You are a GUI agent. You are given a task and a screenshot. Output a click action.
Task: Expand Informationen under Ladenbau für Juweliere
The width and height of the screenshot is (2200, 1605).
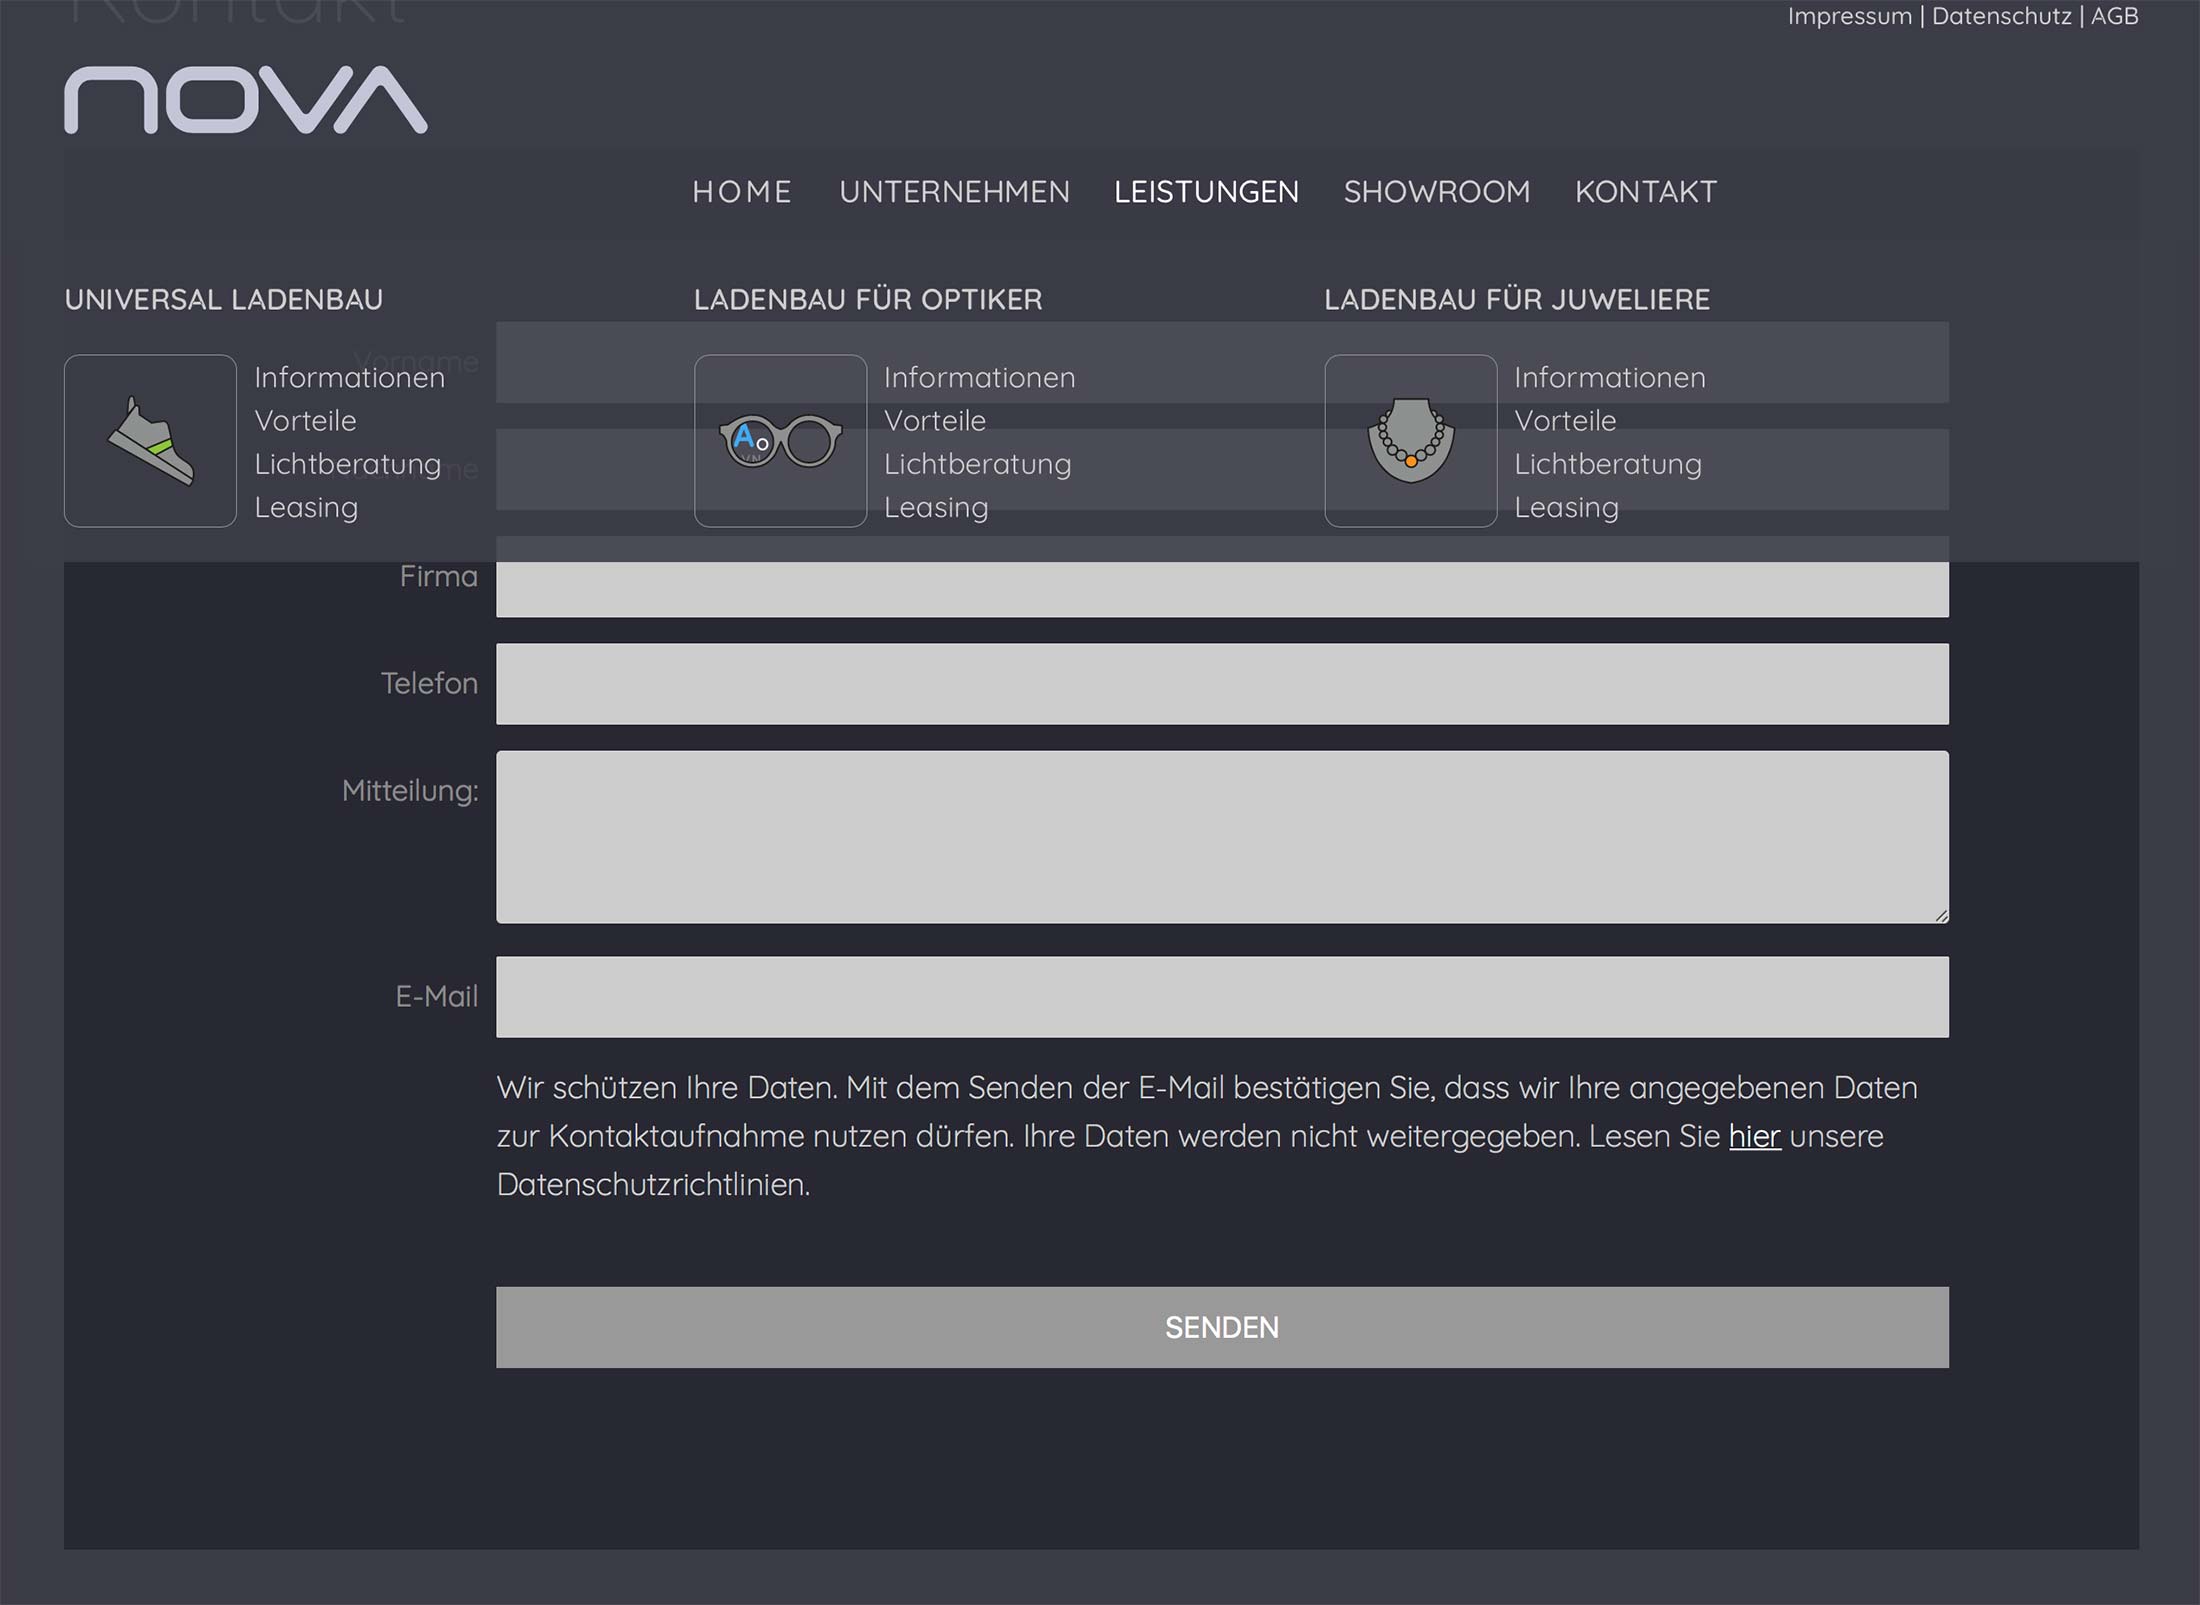click(1606, 376)
